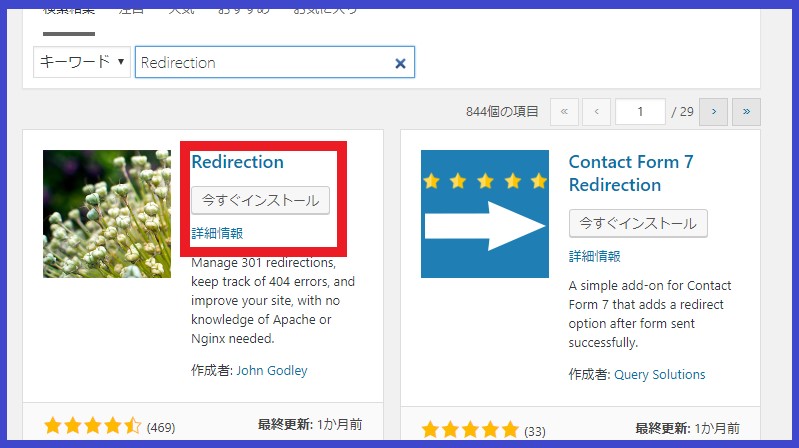
Task: Click the Contact Form 7 Redirection description text
Action: pyautogui.click(x=650, y=314)
